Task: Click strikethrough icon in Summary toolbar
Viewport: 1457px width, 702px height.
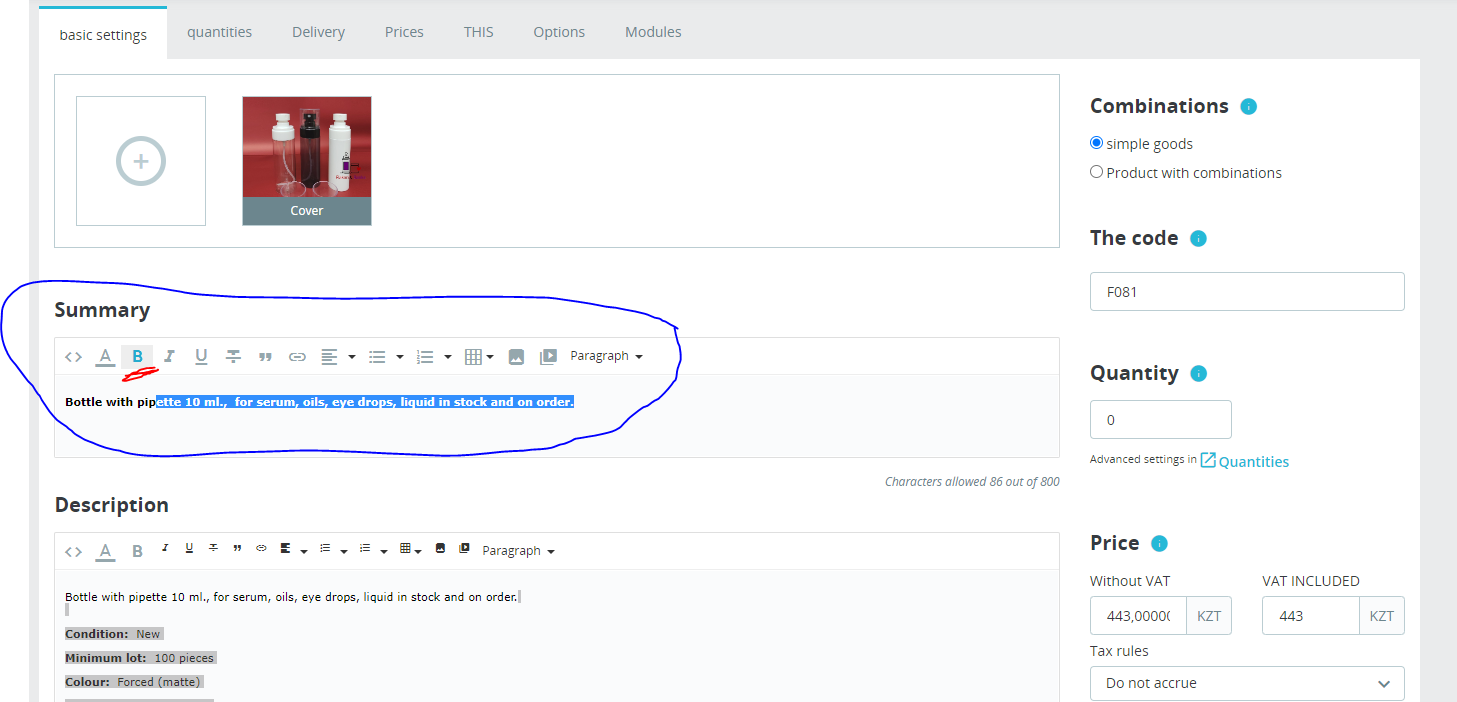Action: click(233, 356)
